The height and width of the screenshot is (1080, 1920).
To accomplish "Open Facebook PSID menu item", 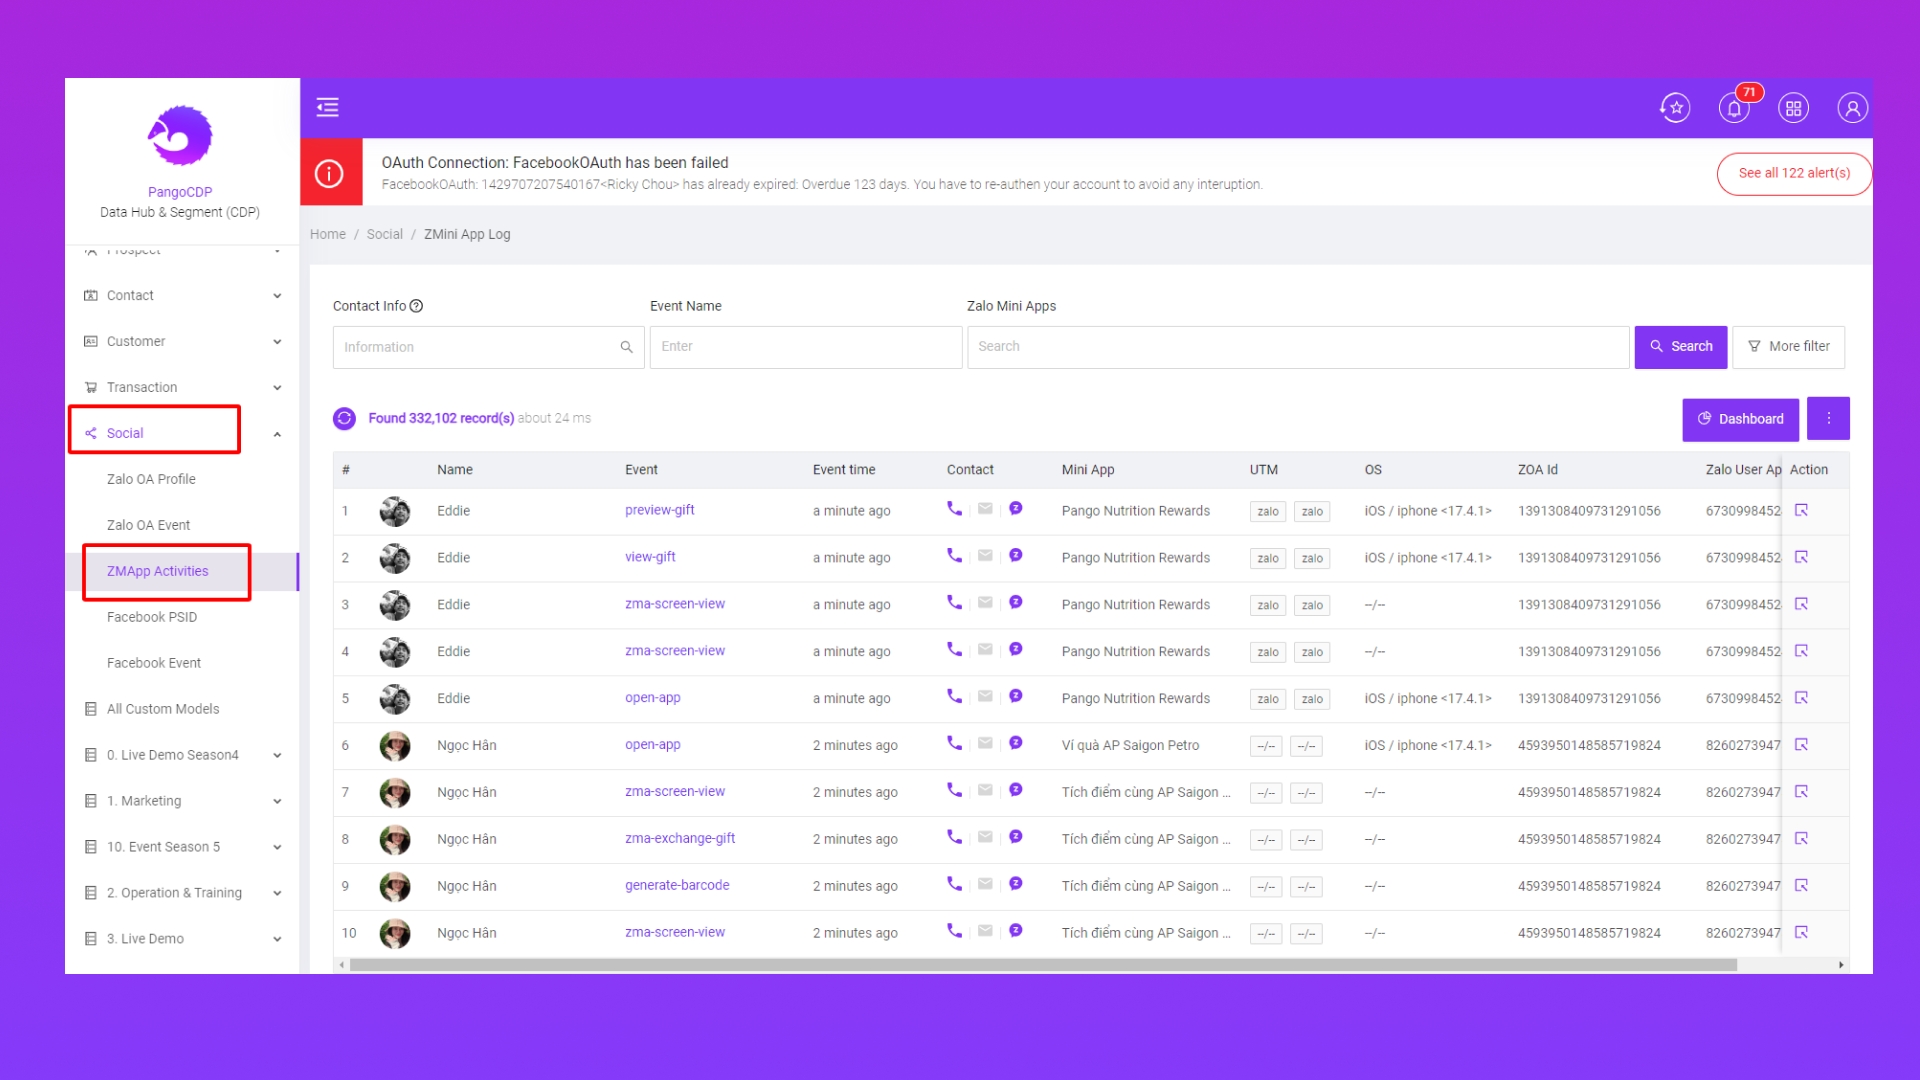I will [152, 617].
